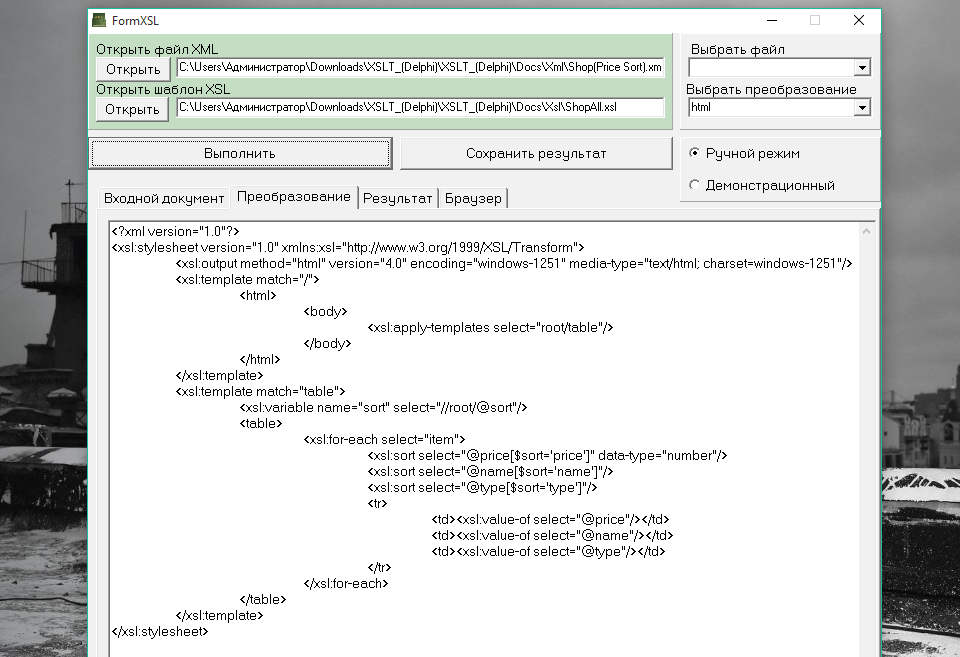Click the FormXSL application icon in title bar
This screenshot has width=960, height=657.
pos(99,20)
